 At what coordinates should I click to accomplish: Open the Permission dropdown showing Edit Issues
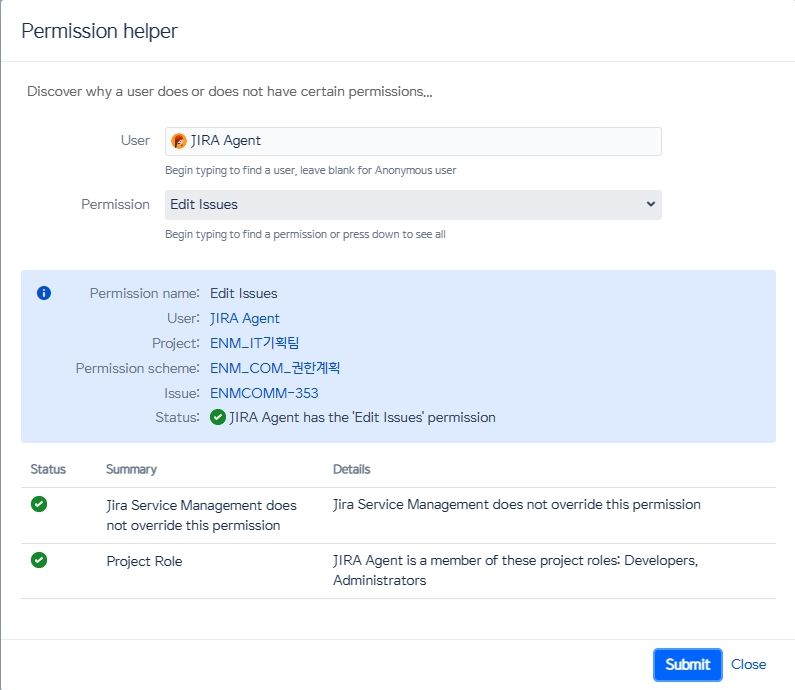click(413, 205)
